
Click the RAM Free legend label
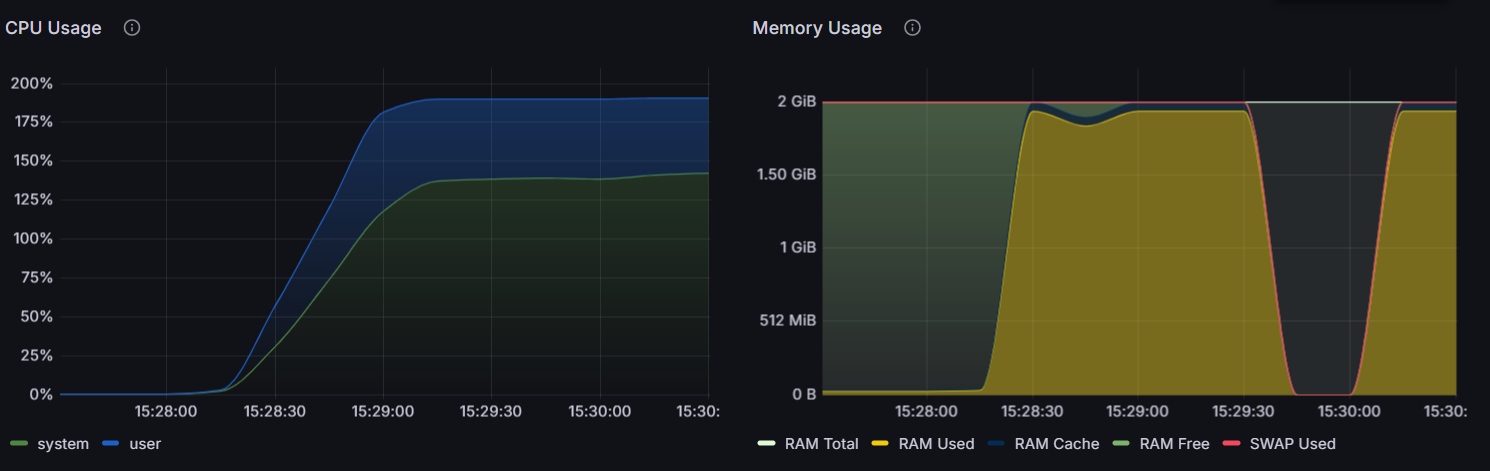point(1175,443)
